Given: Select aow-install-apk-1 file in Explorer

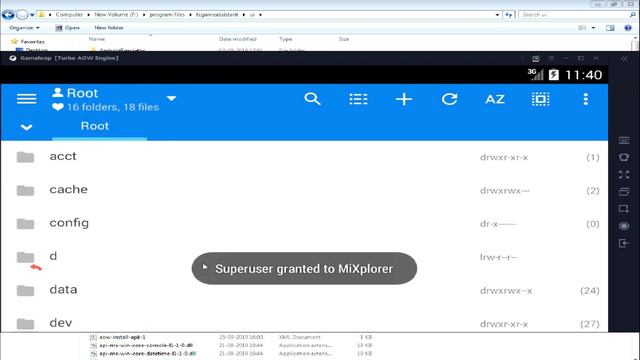Looking at the screenshot, I should [122, 337].
